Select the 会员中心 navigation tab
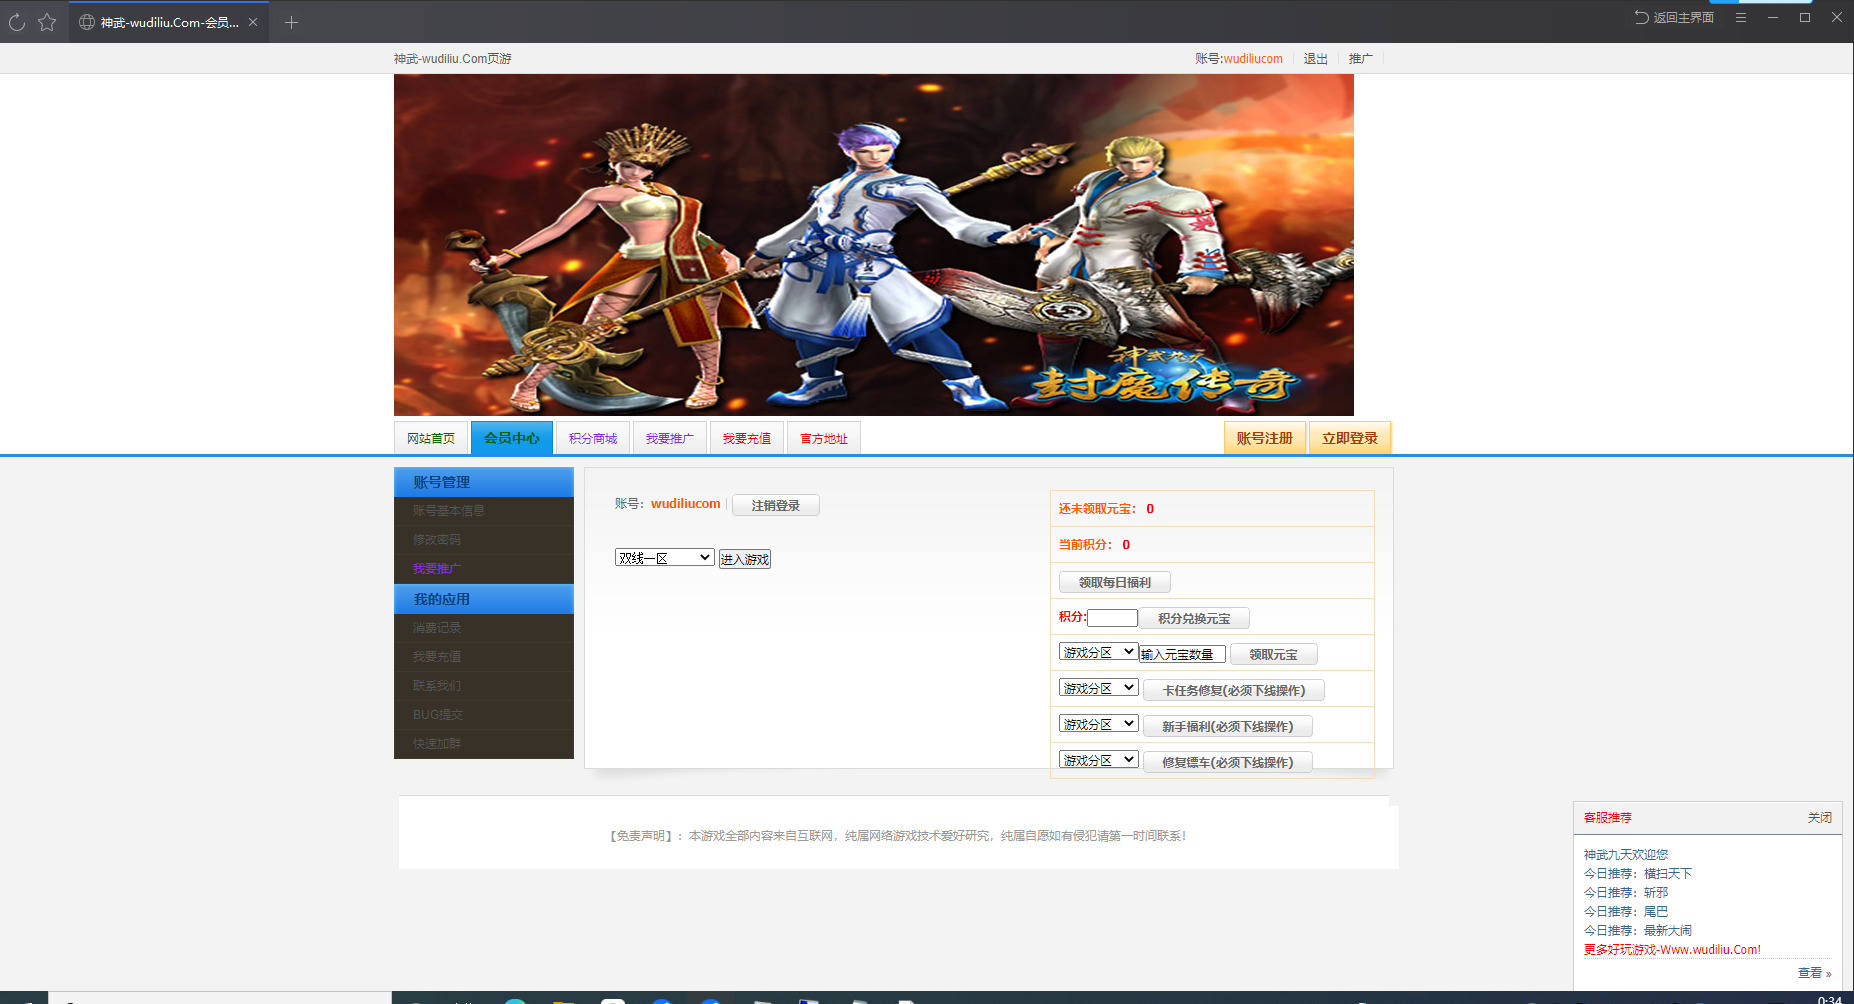 pyautogui.click(x=512, y=438)
